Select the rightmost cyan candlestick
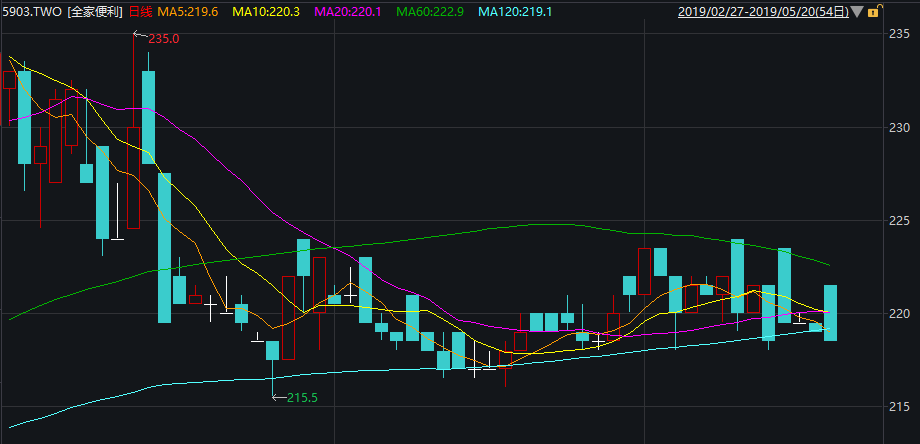The height and width of the screenshot is (444, 920). (830, 313)
